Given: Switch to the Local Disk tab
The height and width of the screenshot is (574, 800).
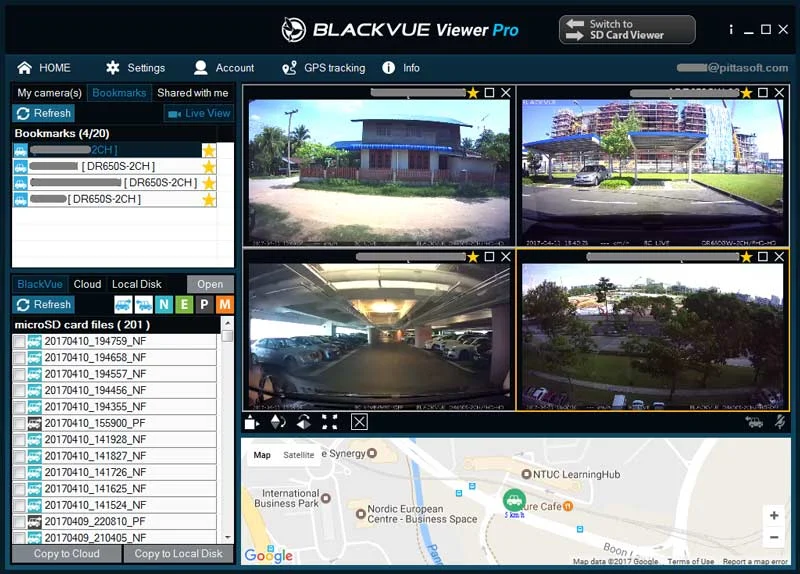Looking at the screenshot, I should 137,284.
